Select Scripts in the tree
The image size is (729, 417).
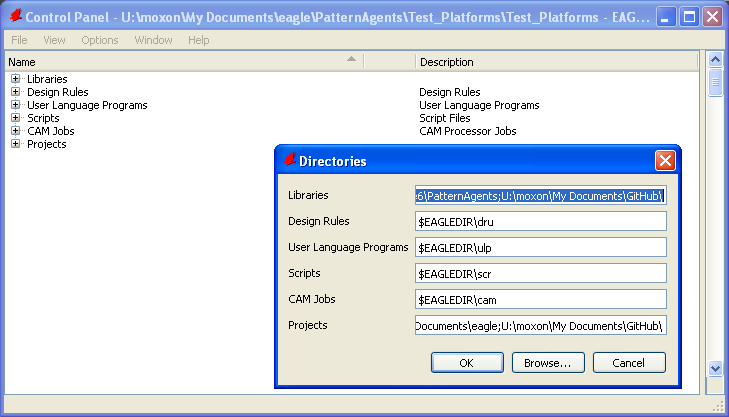tap(43, 118)
